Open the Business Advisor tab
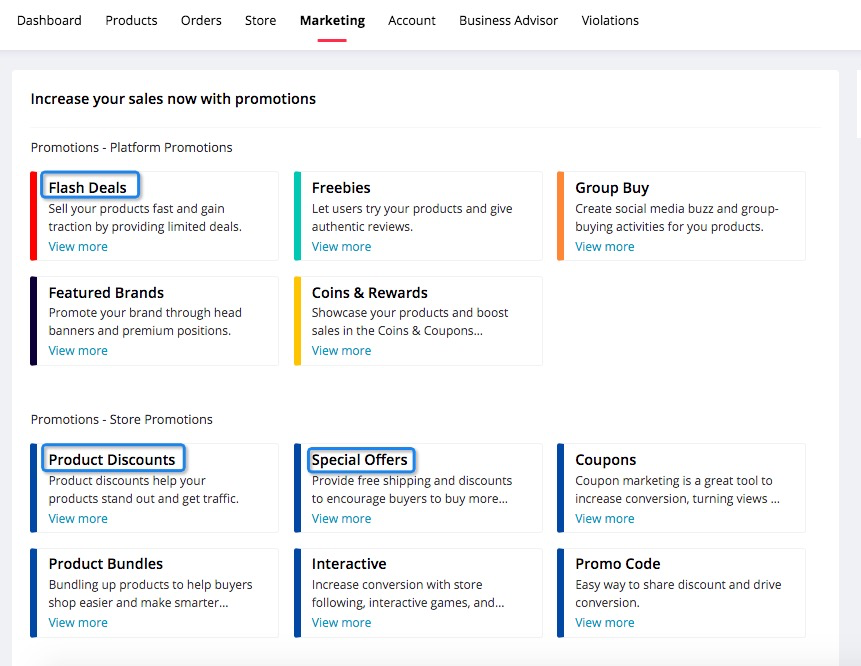This screenshot has width=861, height=666. [x=508, y=20]
